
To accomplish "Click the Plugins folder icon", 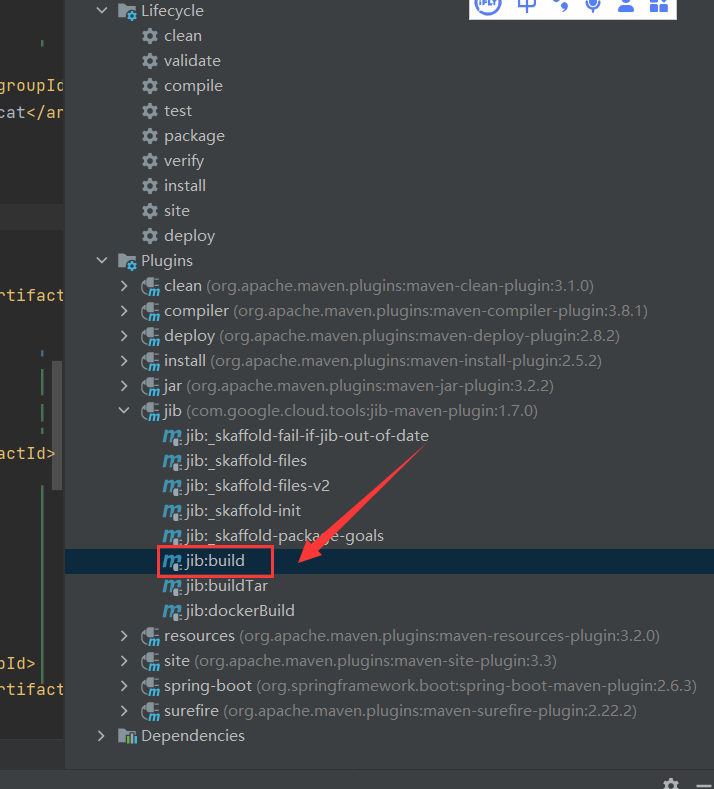I will point(127,261).
